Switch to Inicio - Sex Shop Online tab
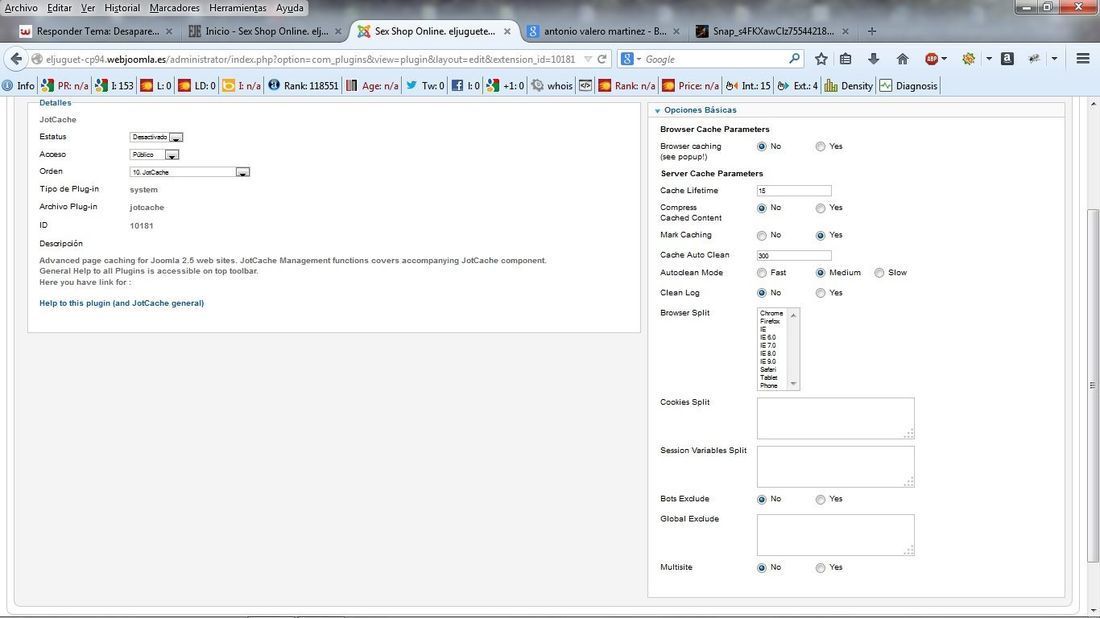The width and height of the screenshot is (1100, 618). tap(265, 31)
